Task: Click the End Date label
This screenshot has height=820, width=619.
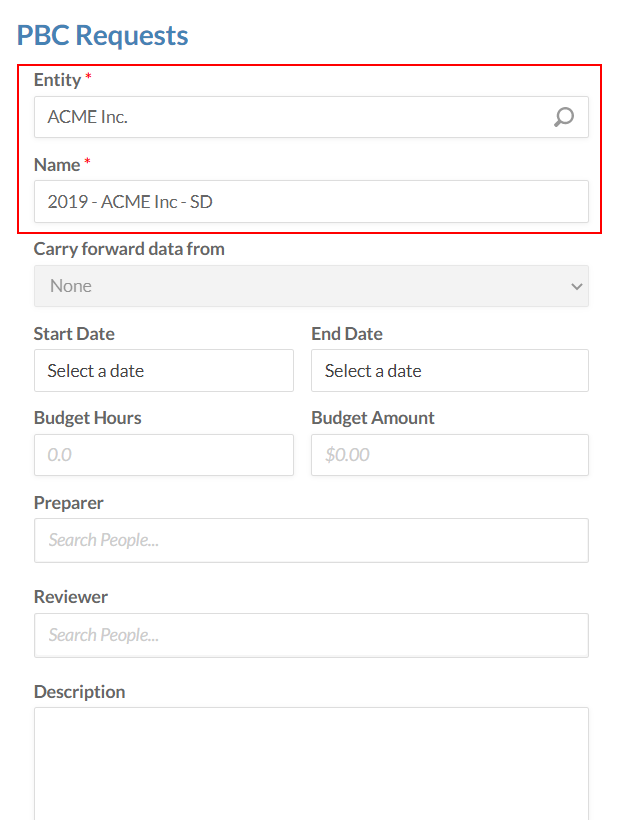Action: (x=347, y=334)
